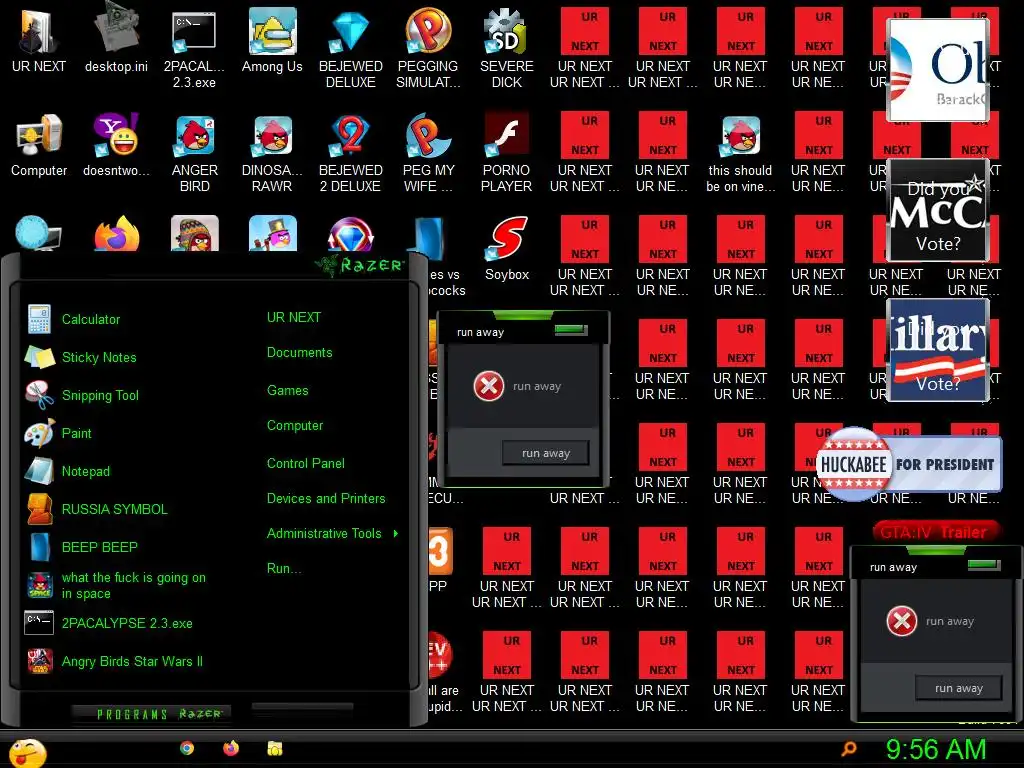The image size is (1024, 768).
Task: Click the PROGRAMS Razer button in start menu
Action: click(152, 714)
